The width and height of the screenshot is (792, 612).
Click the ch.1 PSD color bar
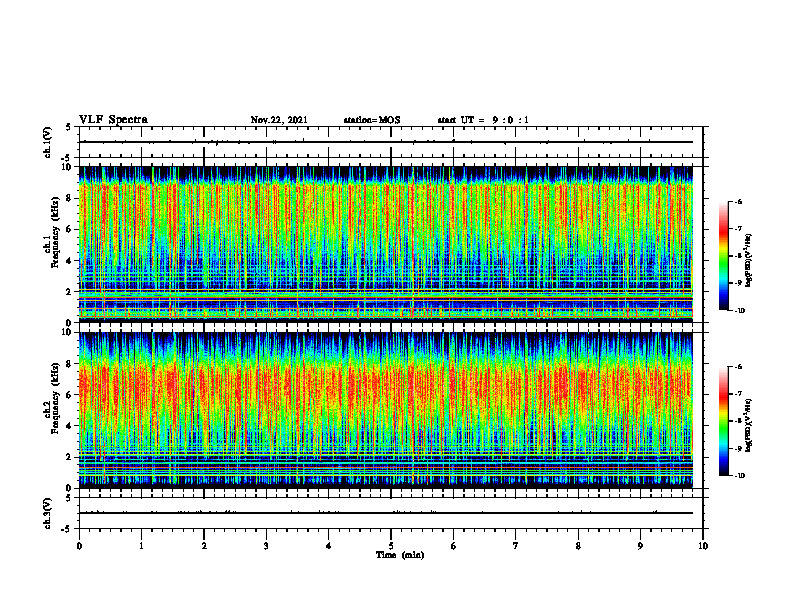click(723, 256)
